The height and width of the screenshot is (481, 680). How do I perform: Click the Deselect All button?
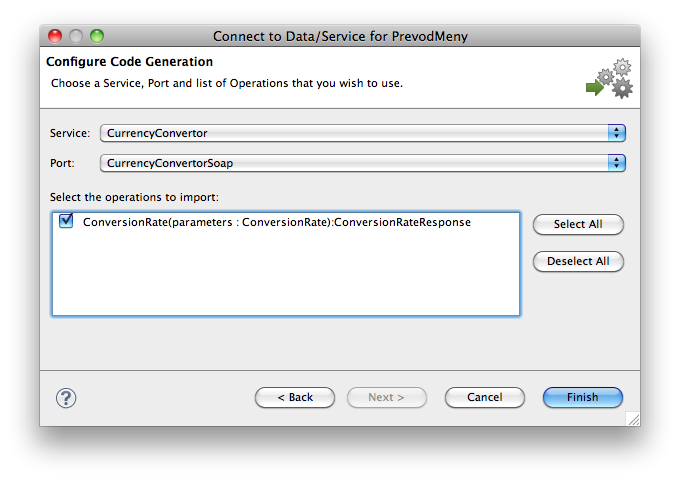[578, 261]
